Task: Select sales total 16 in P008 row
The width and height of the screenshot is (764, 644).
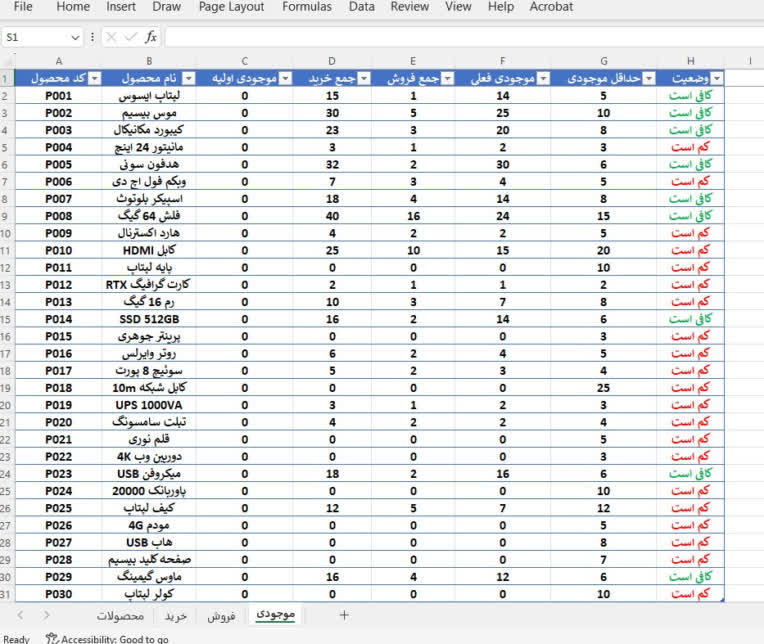Action: click(x=413, y=216)
